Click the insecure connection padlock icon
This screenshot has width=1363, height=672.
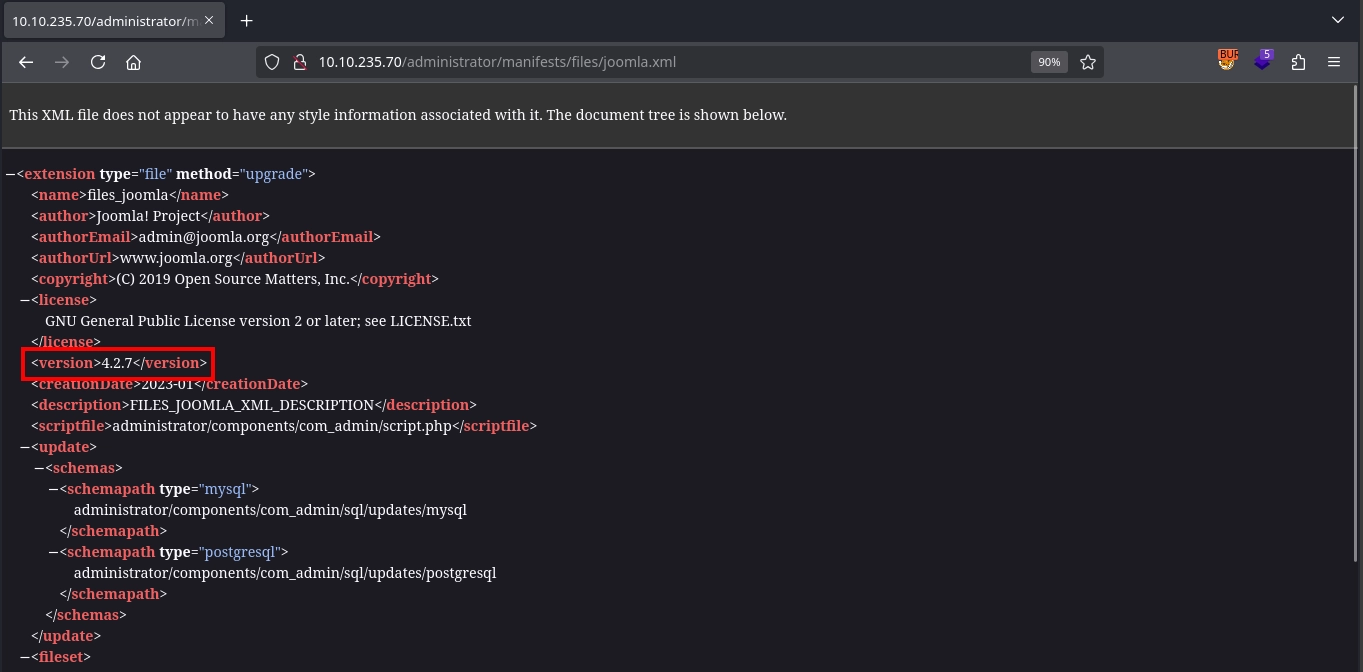tap(298, 62)
